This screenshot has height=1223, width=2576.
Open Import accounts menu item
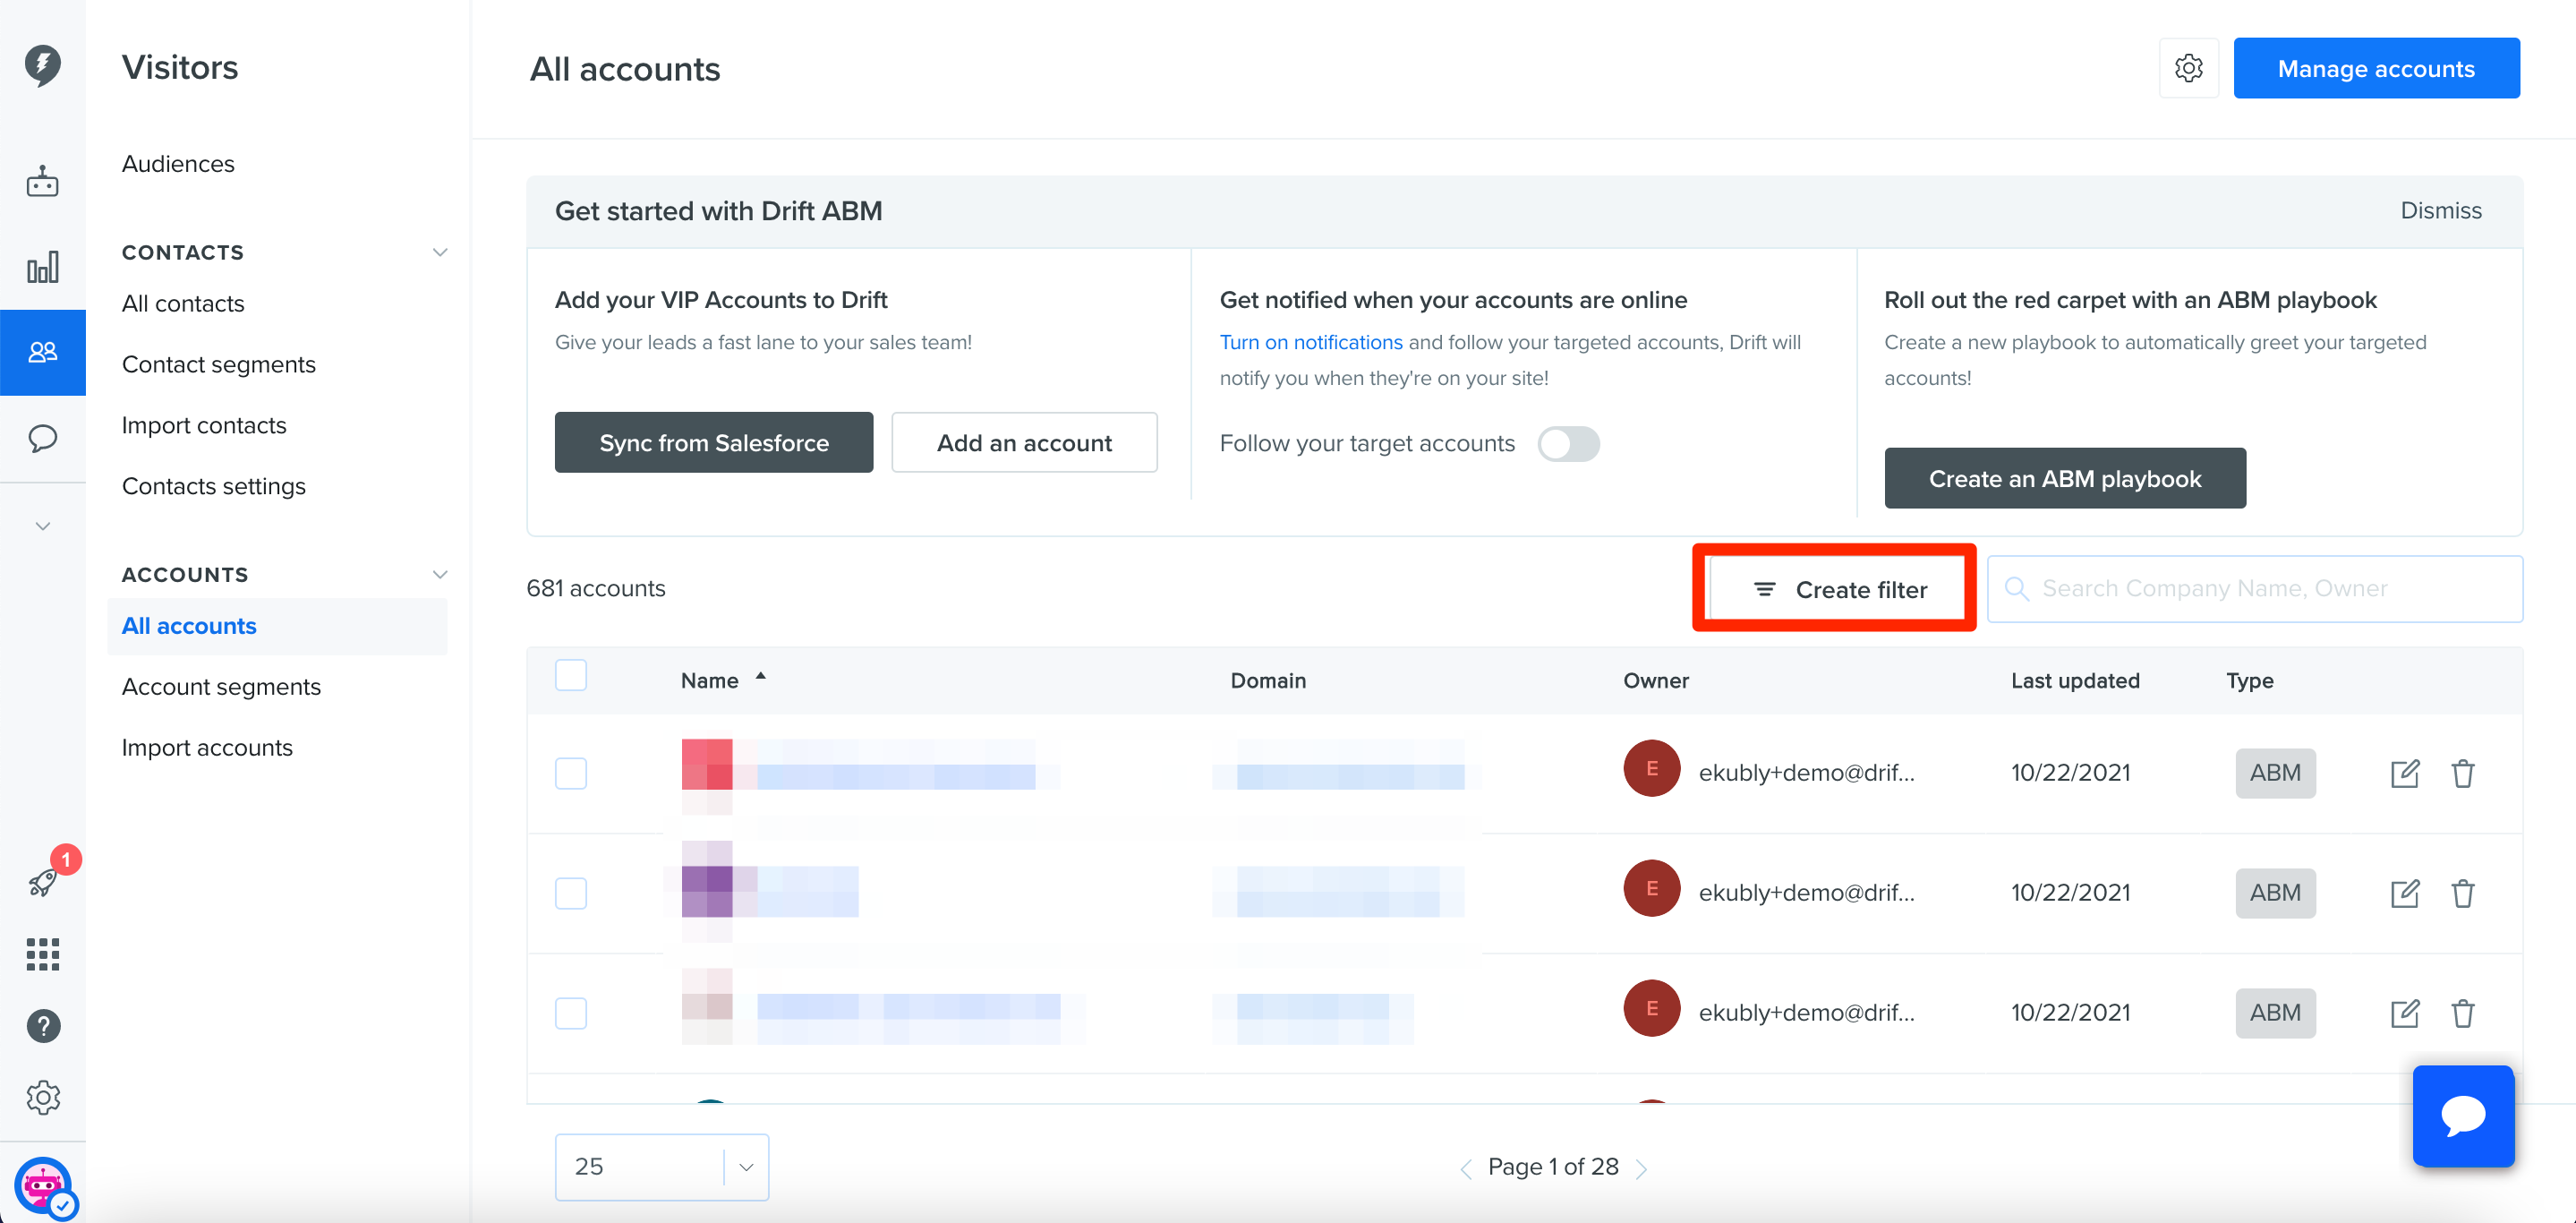[207, 747]
